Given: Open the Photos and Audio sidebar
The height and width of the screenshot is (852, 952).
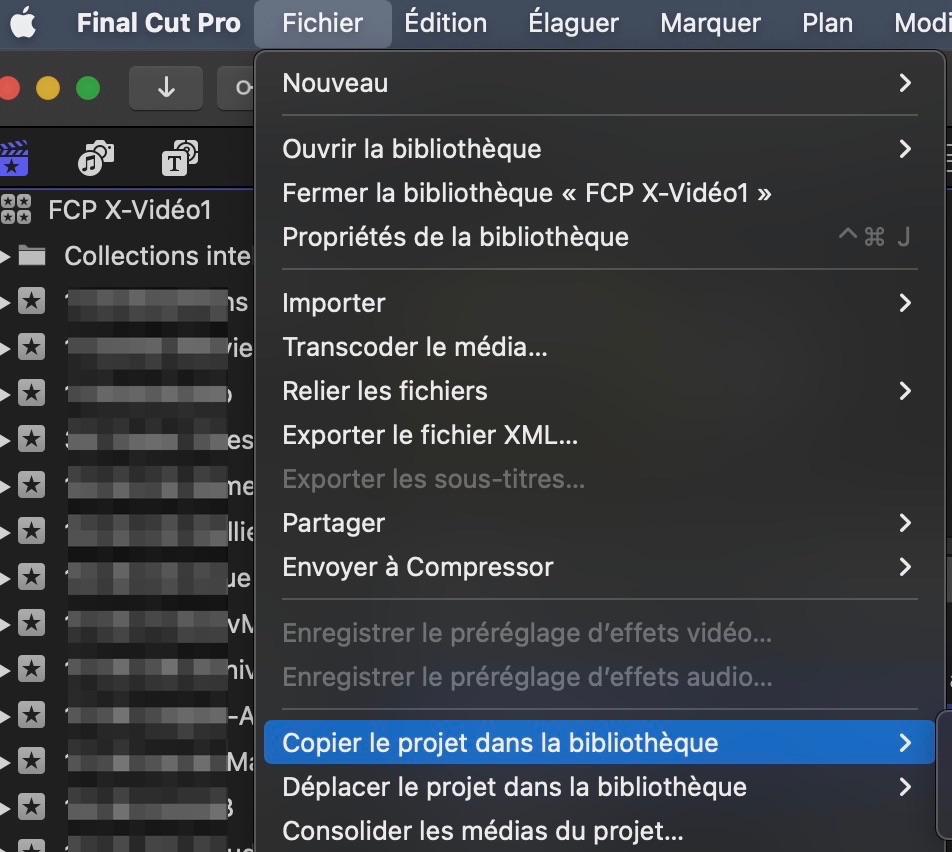Looking at the screenshot, I should (96, 158).
